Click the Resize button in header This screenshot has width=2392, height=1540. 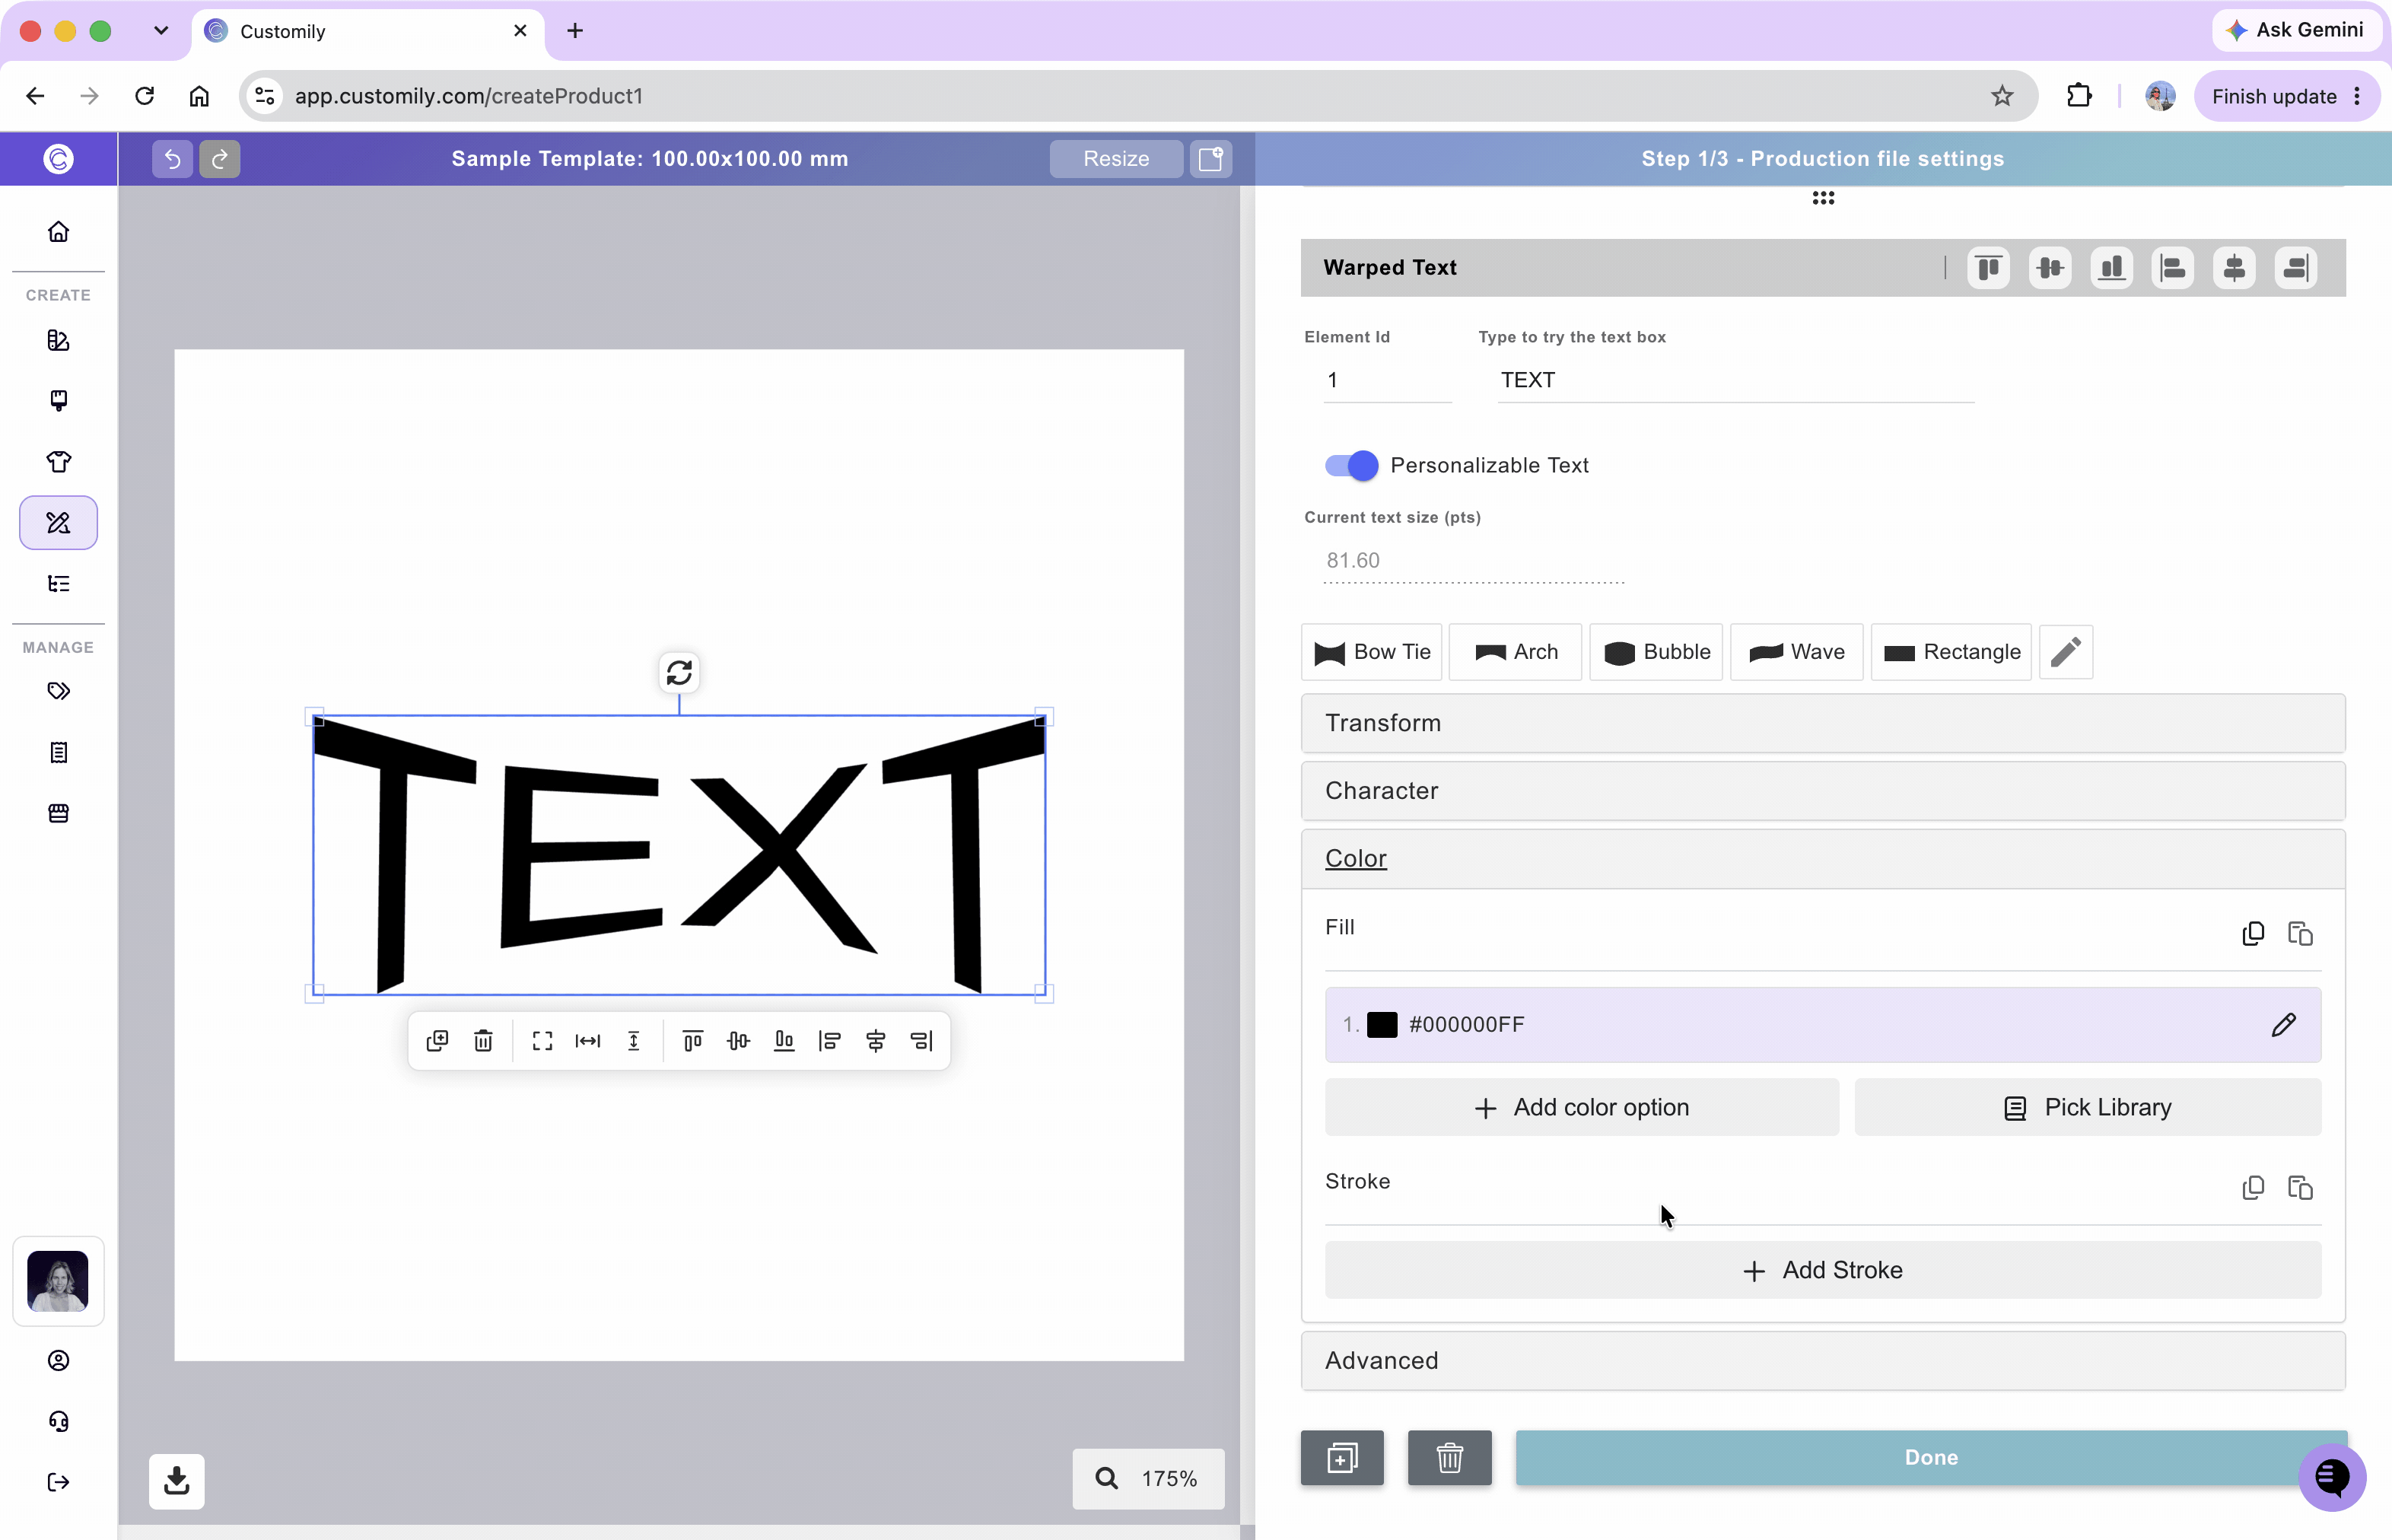(1116, 159)
